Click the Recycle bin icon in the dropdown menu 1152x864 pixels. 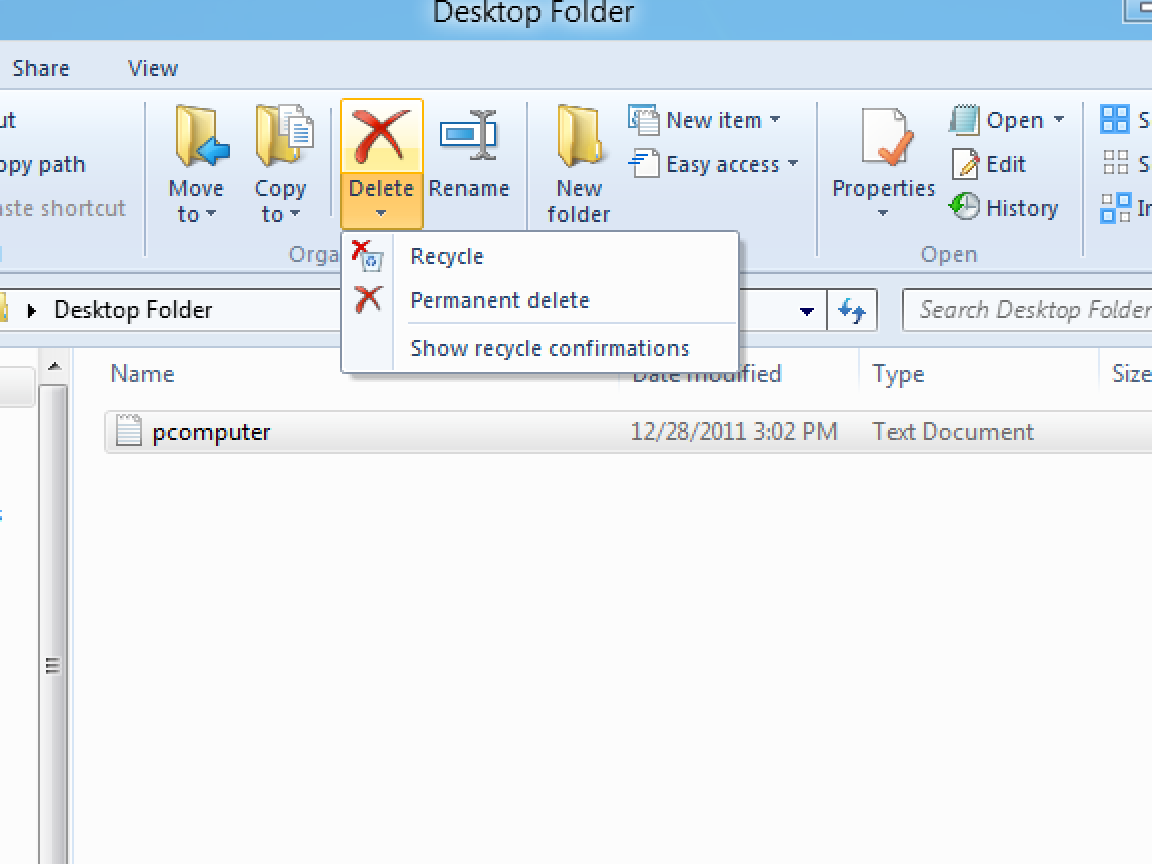click(367, 256)
